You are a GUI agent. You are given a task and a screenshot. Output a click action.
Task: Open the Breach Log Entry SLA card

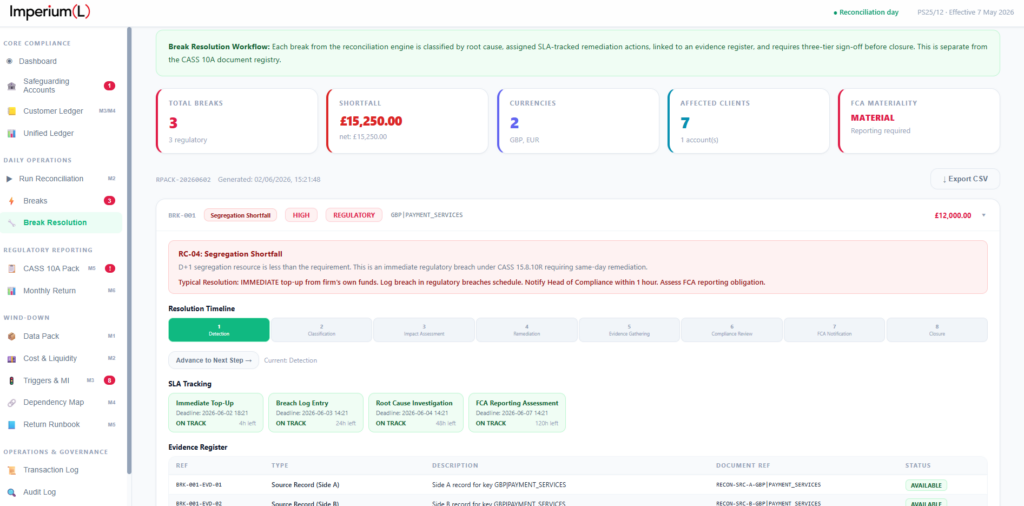pos(315,413)
